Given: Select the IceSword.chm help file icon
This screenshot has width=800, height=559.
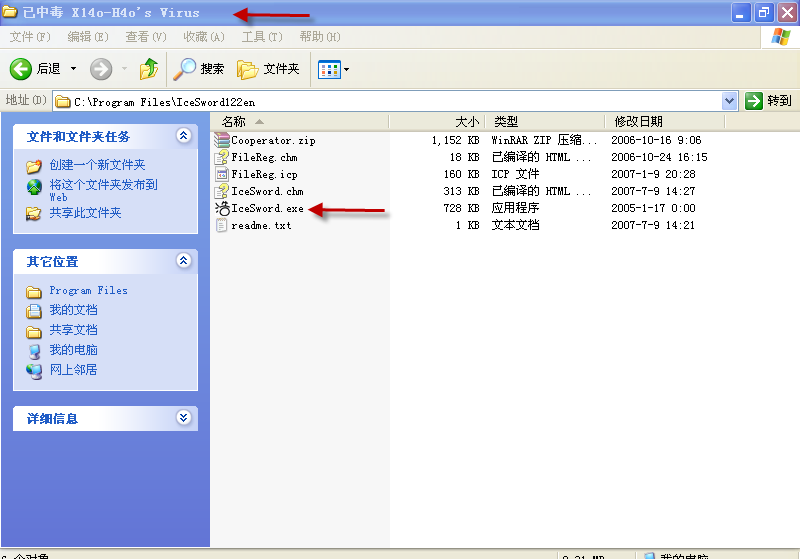Looking at the screenshot, I should (x=222, y=191).
